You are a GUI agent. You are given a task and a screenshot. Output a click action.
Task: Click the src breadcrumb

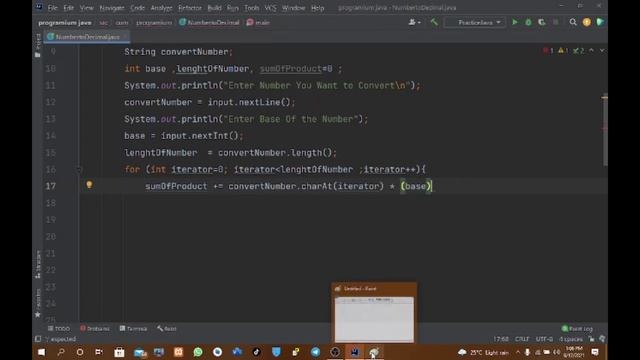point(104,23)
